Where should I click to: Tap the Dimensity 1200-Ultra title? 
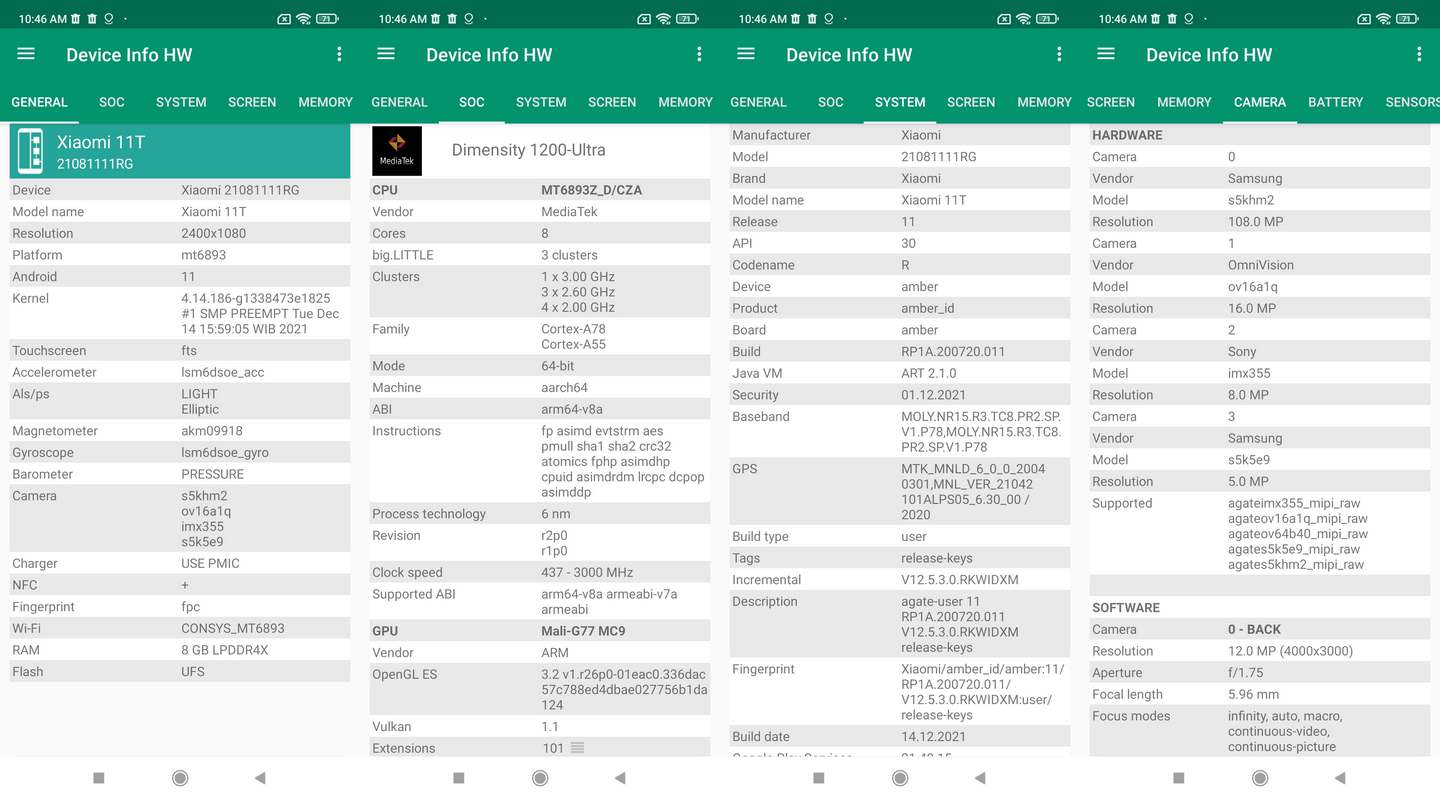(x=528, y=150)
